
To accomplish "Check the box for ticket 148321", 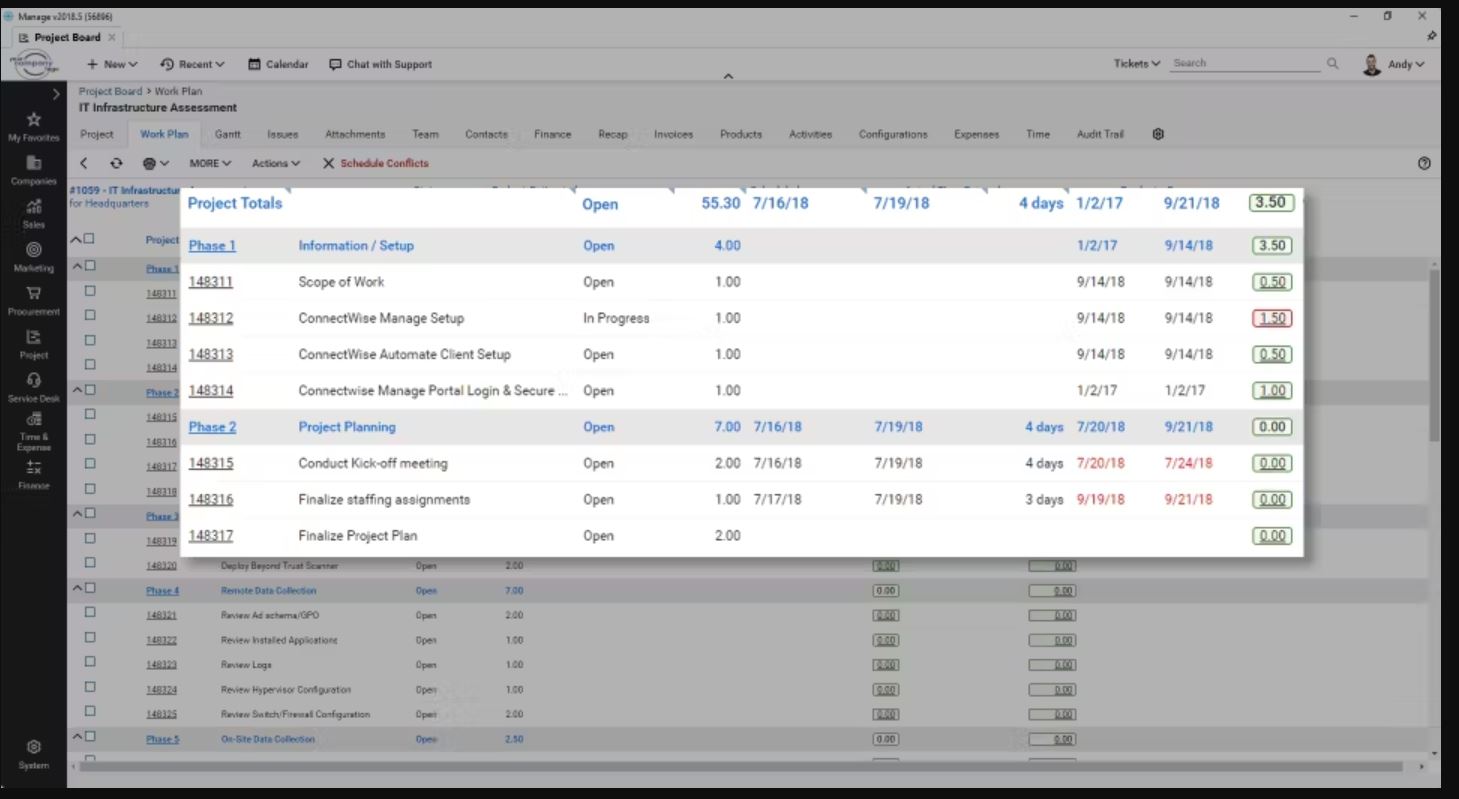I will pos(90,613).
